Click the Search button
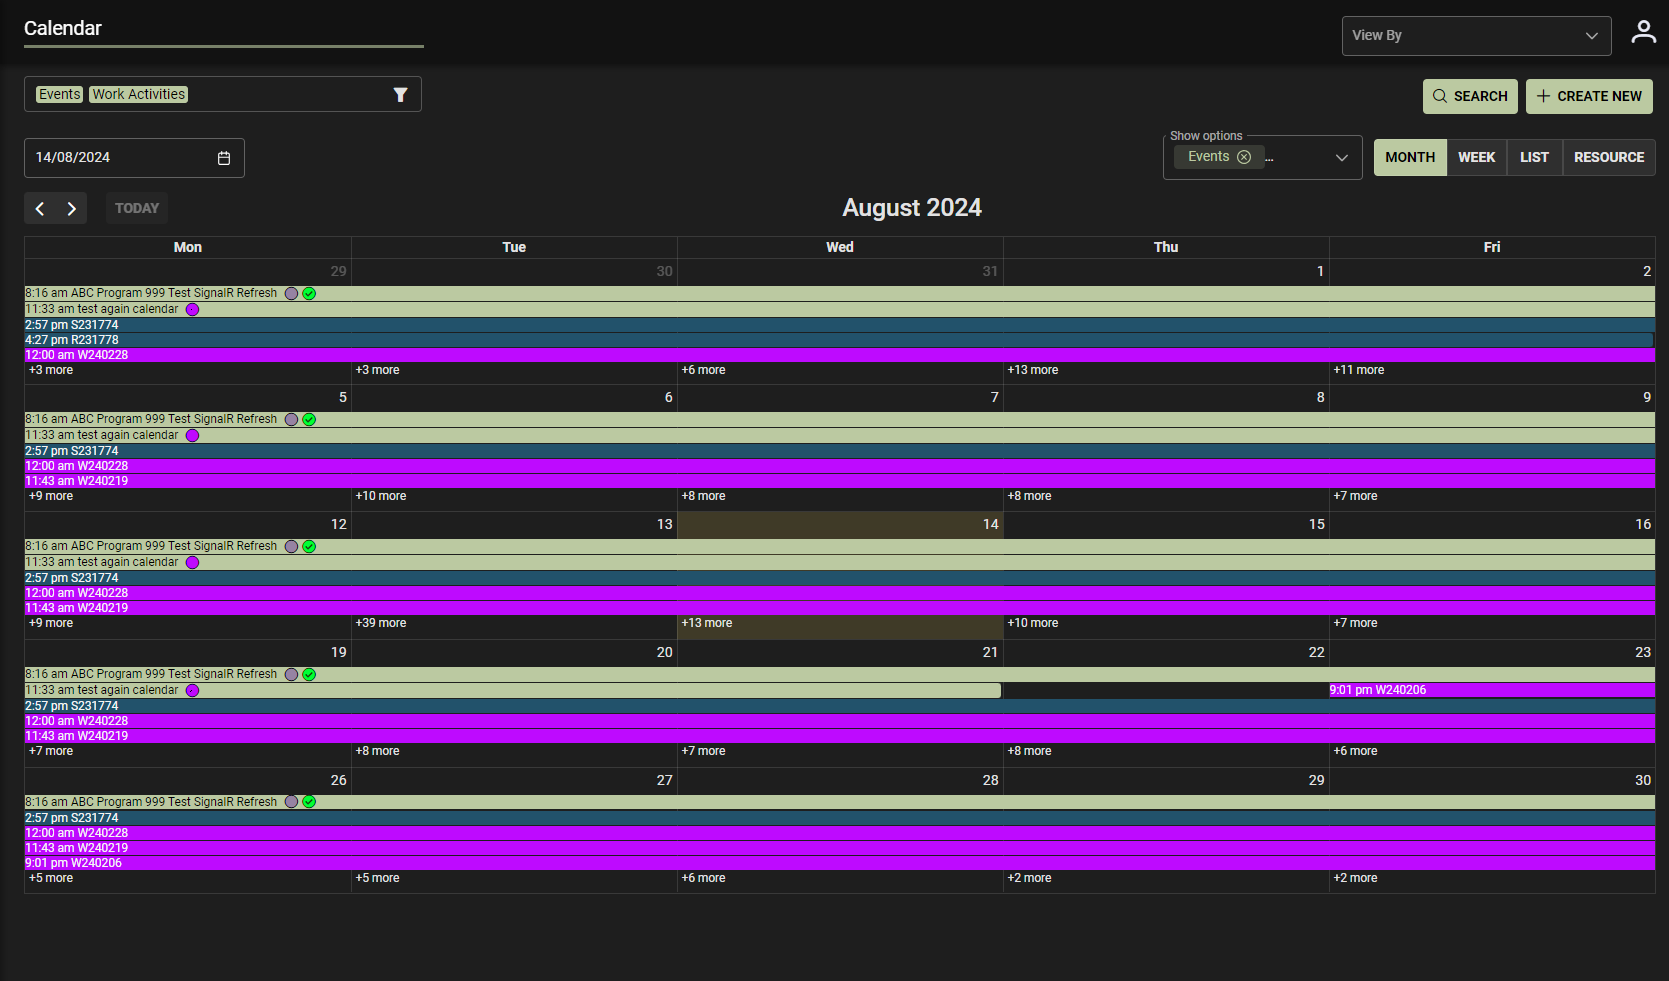 [x=1469, y=97]
